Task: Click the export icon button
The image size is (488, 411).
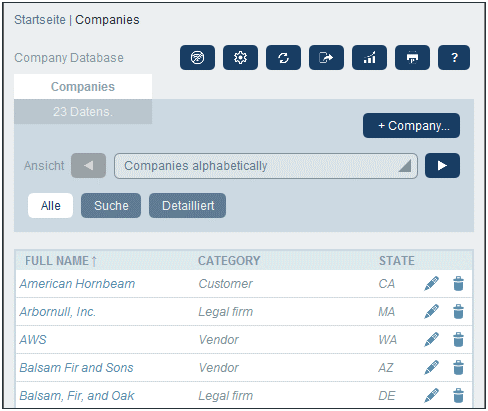Action: point(326,58)
